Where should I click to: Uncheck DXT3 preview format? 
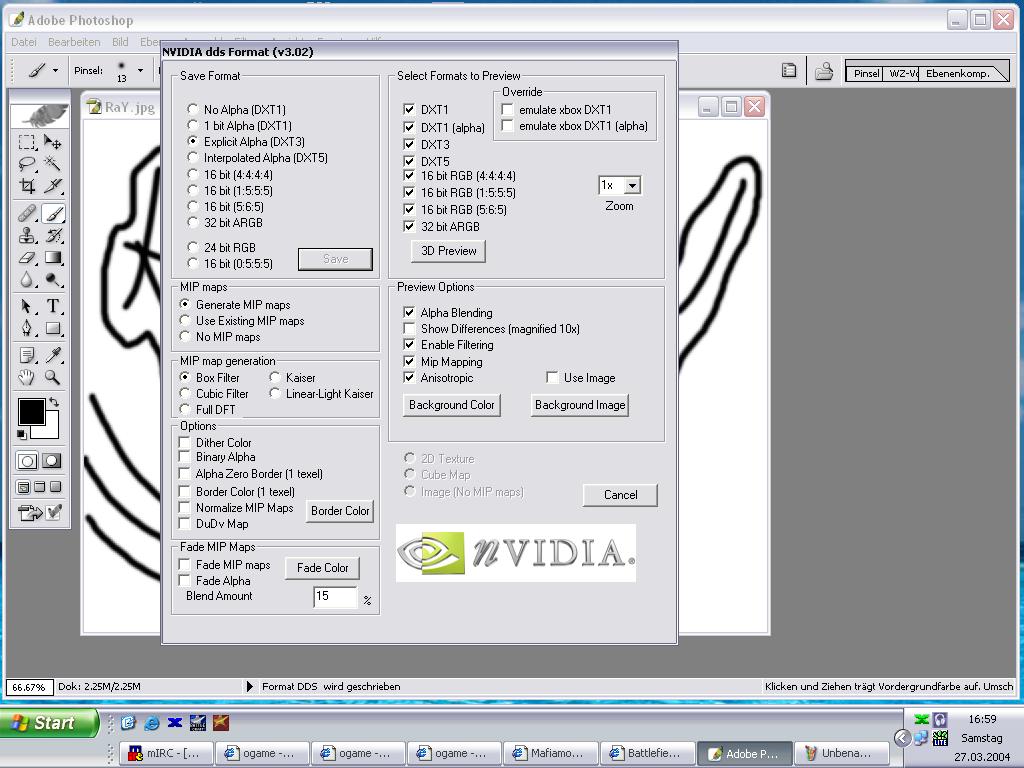click(x=409, y=144)
